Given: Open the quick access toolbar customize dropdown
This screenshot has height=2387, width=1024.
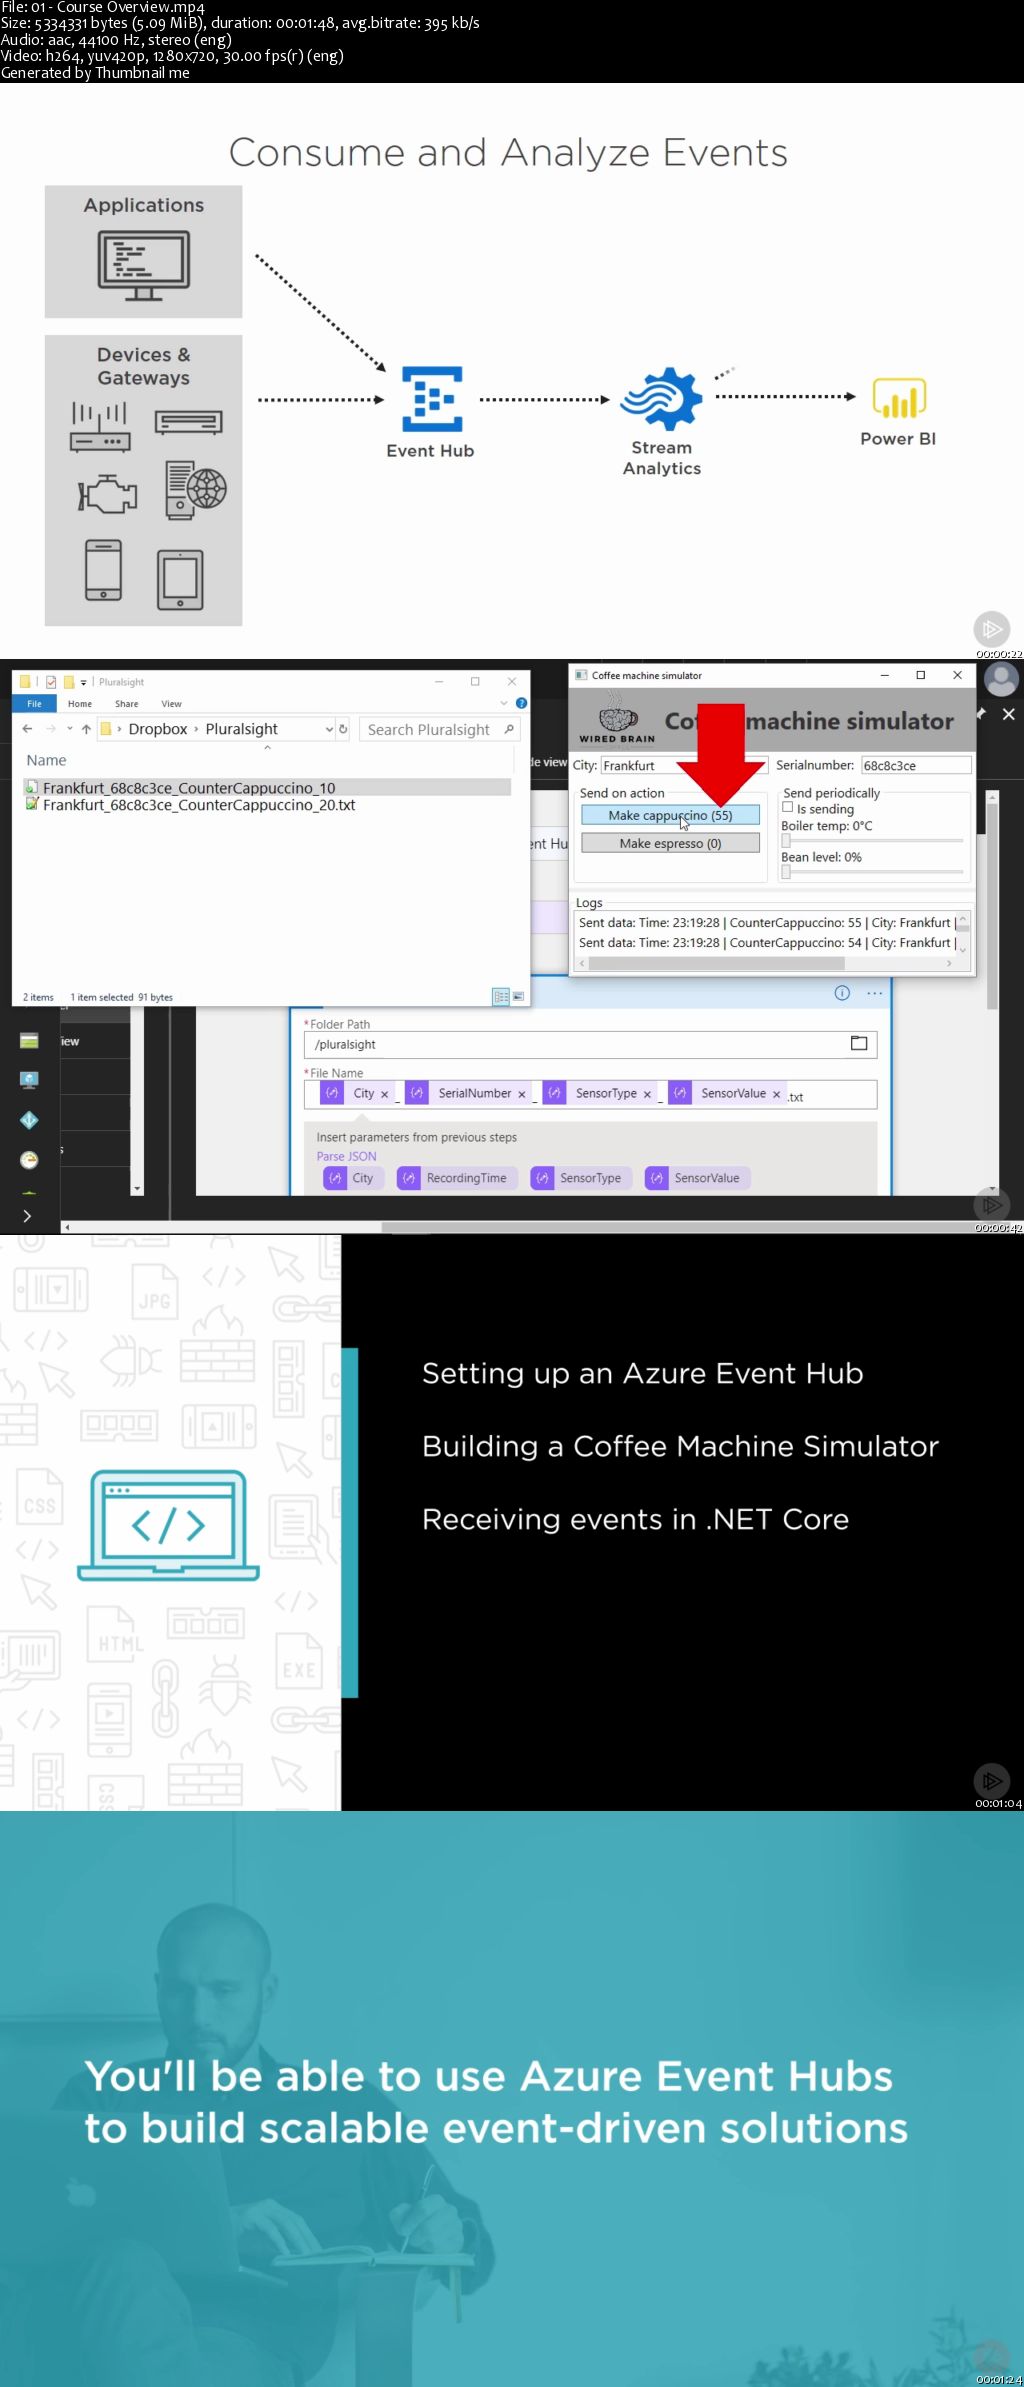Looking at the screenshot, I should (84, 682).
